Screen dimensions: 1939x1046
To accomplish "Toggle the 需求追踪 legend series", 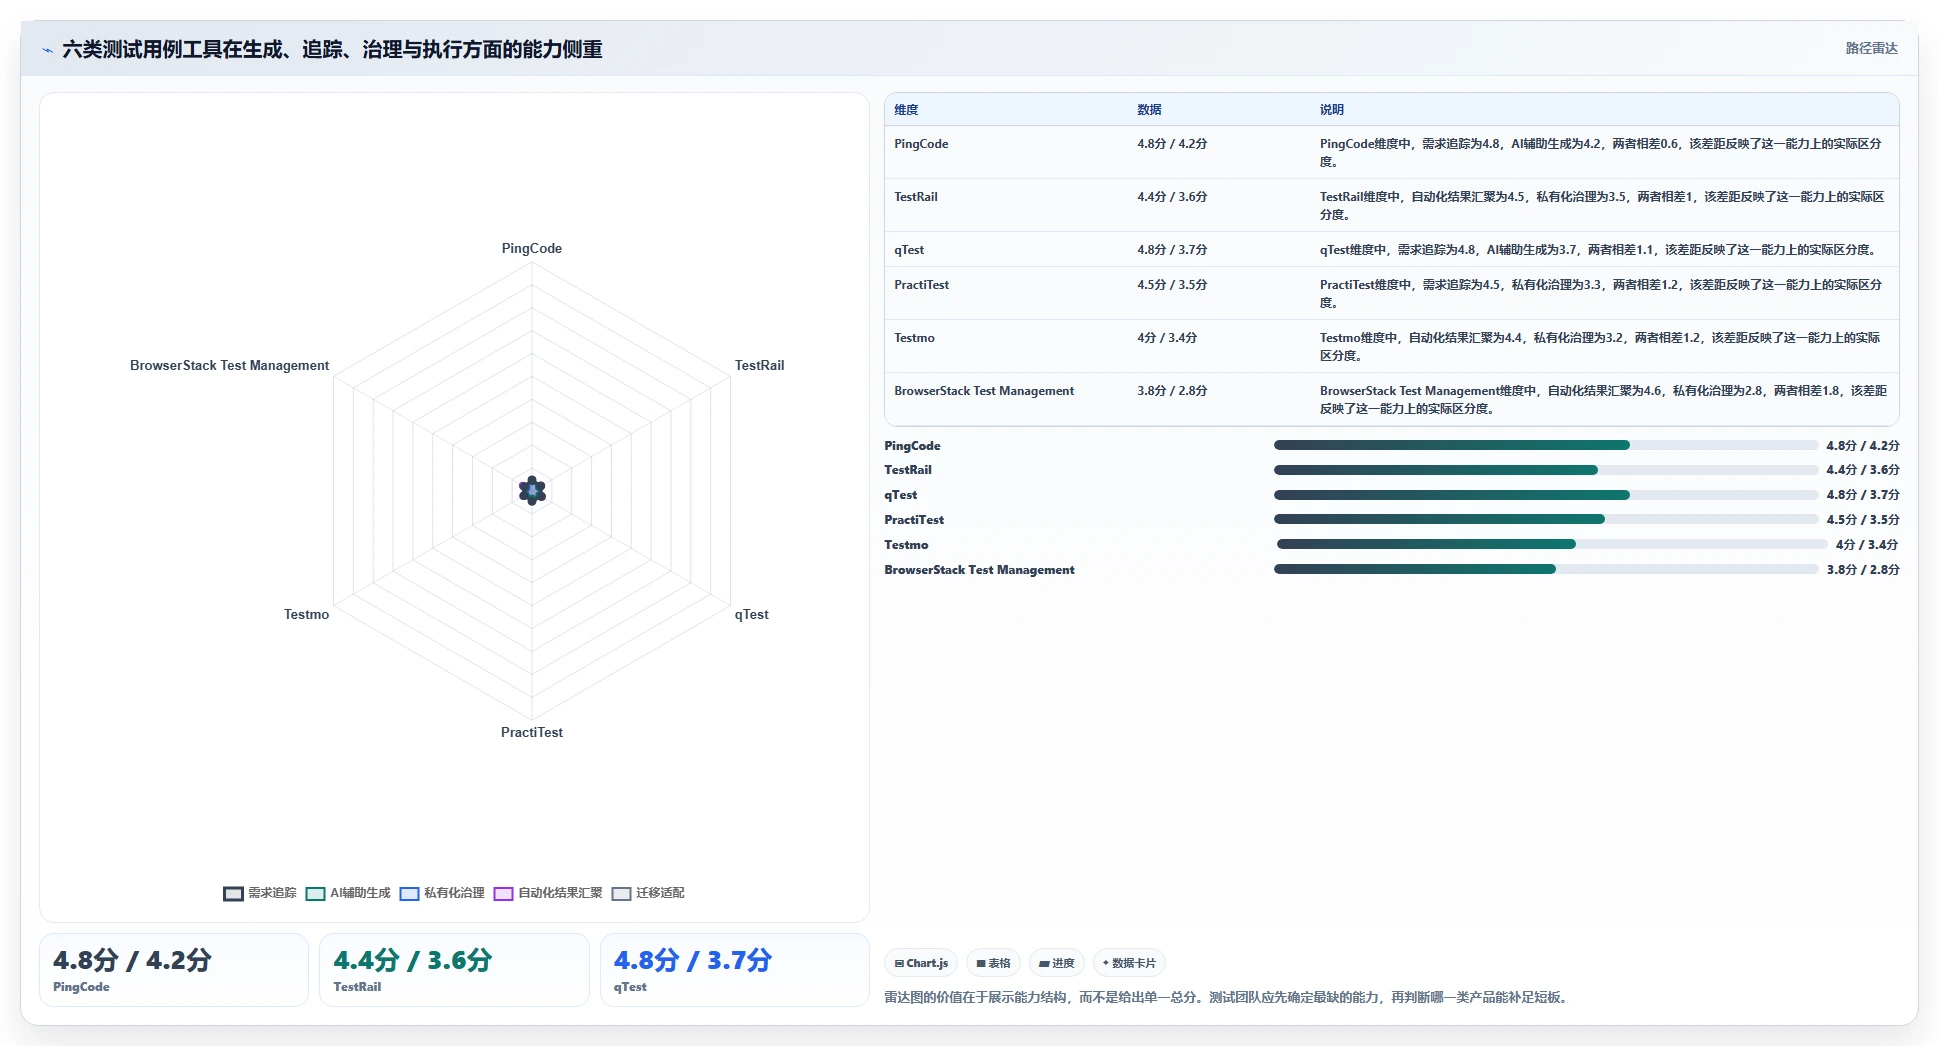I will (260, 893).
